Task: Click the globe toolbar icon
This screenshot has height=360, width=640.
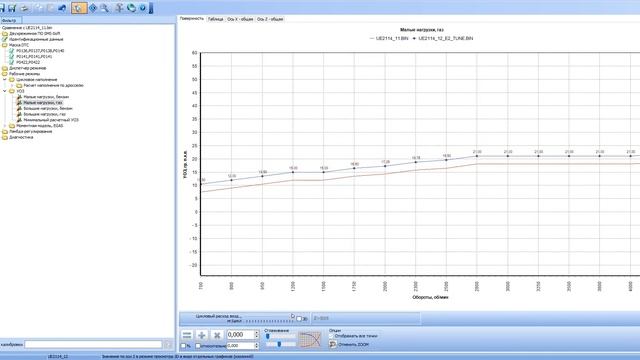Action: click(x=131, y=8)
